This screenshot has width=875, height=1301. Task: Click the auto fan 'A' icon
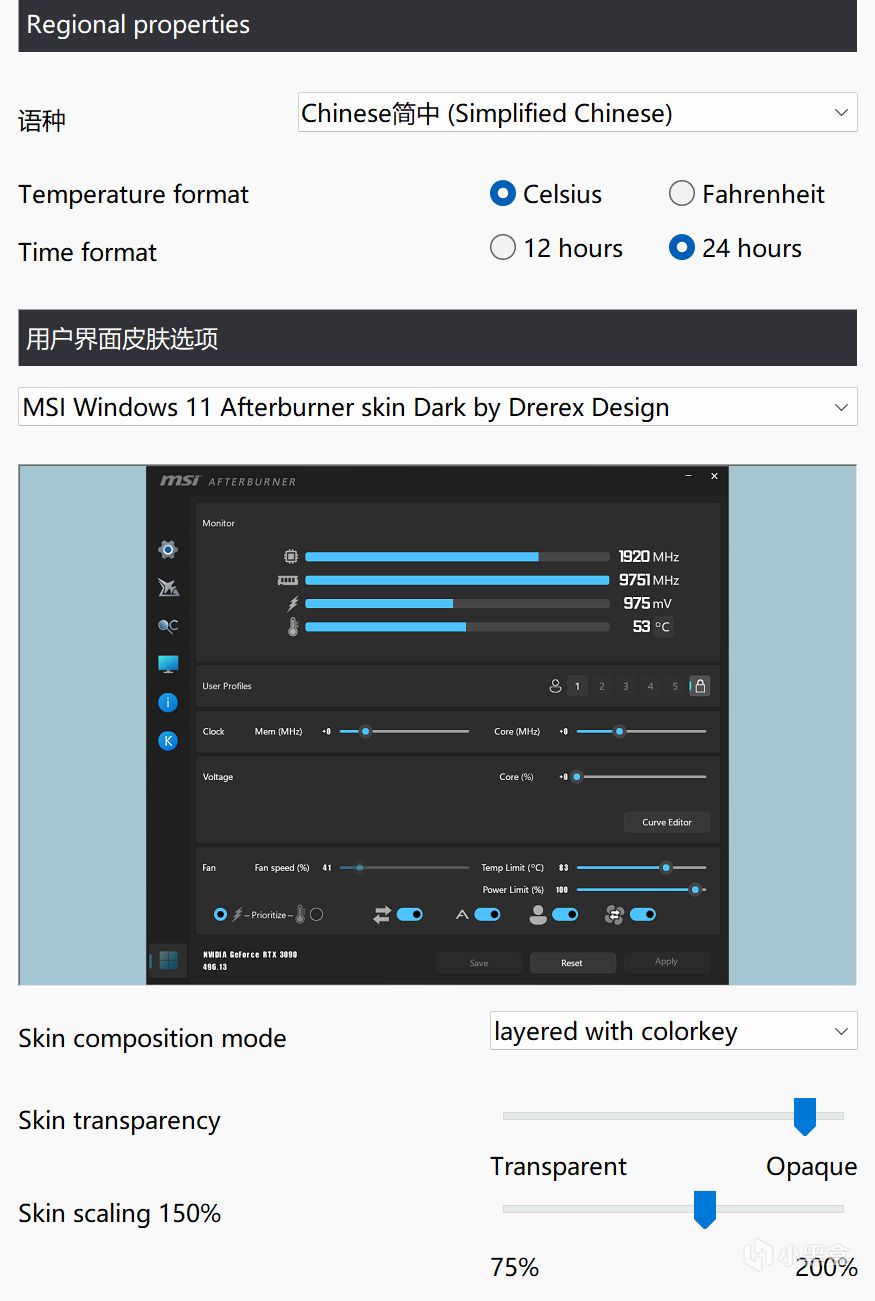coord(462,914)
